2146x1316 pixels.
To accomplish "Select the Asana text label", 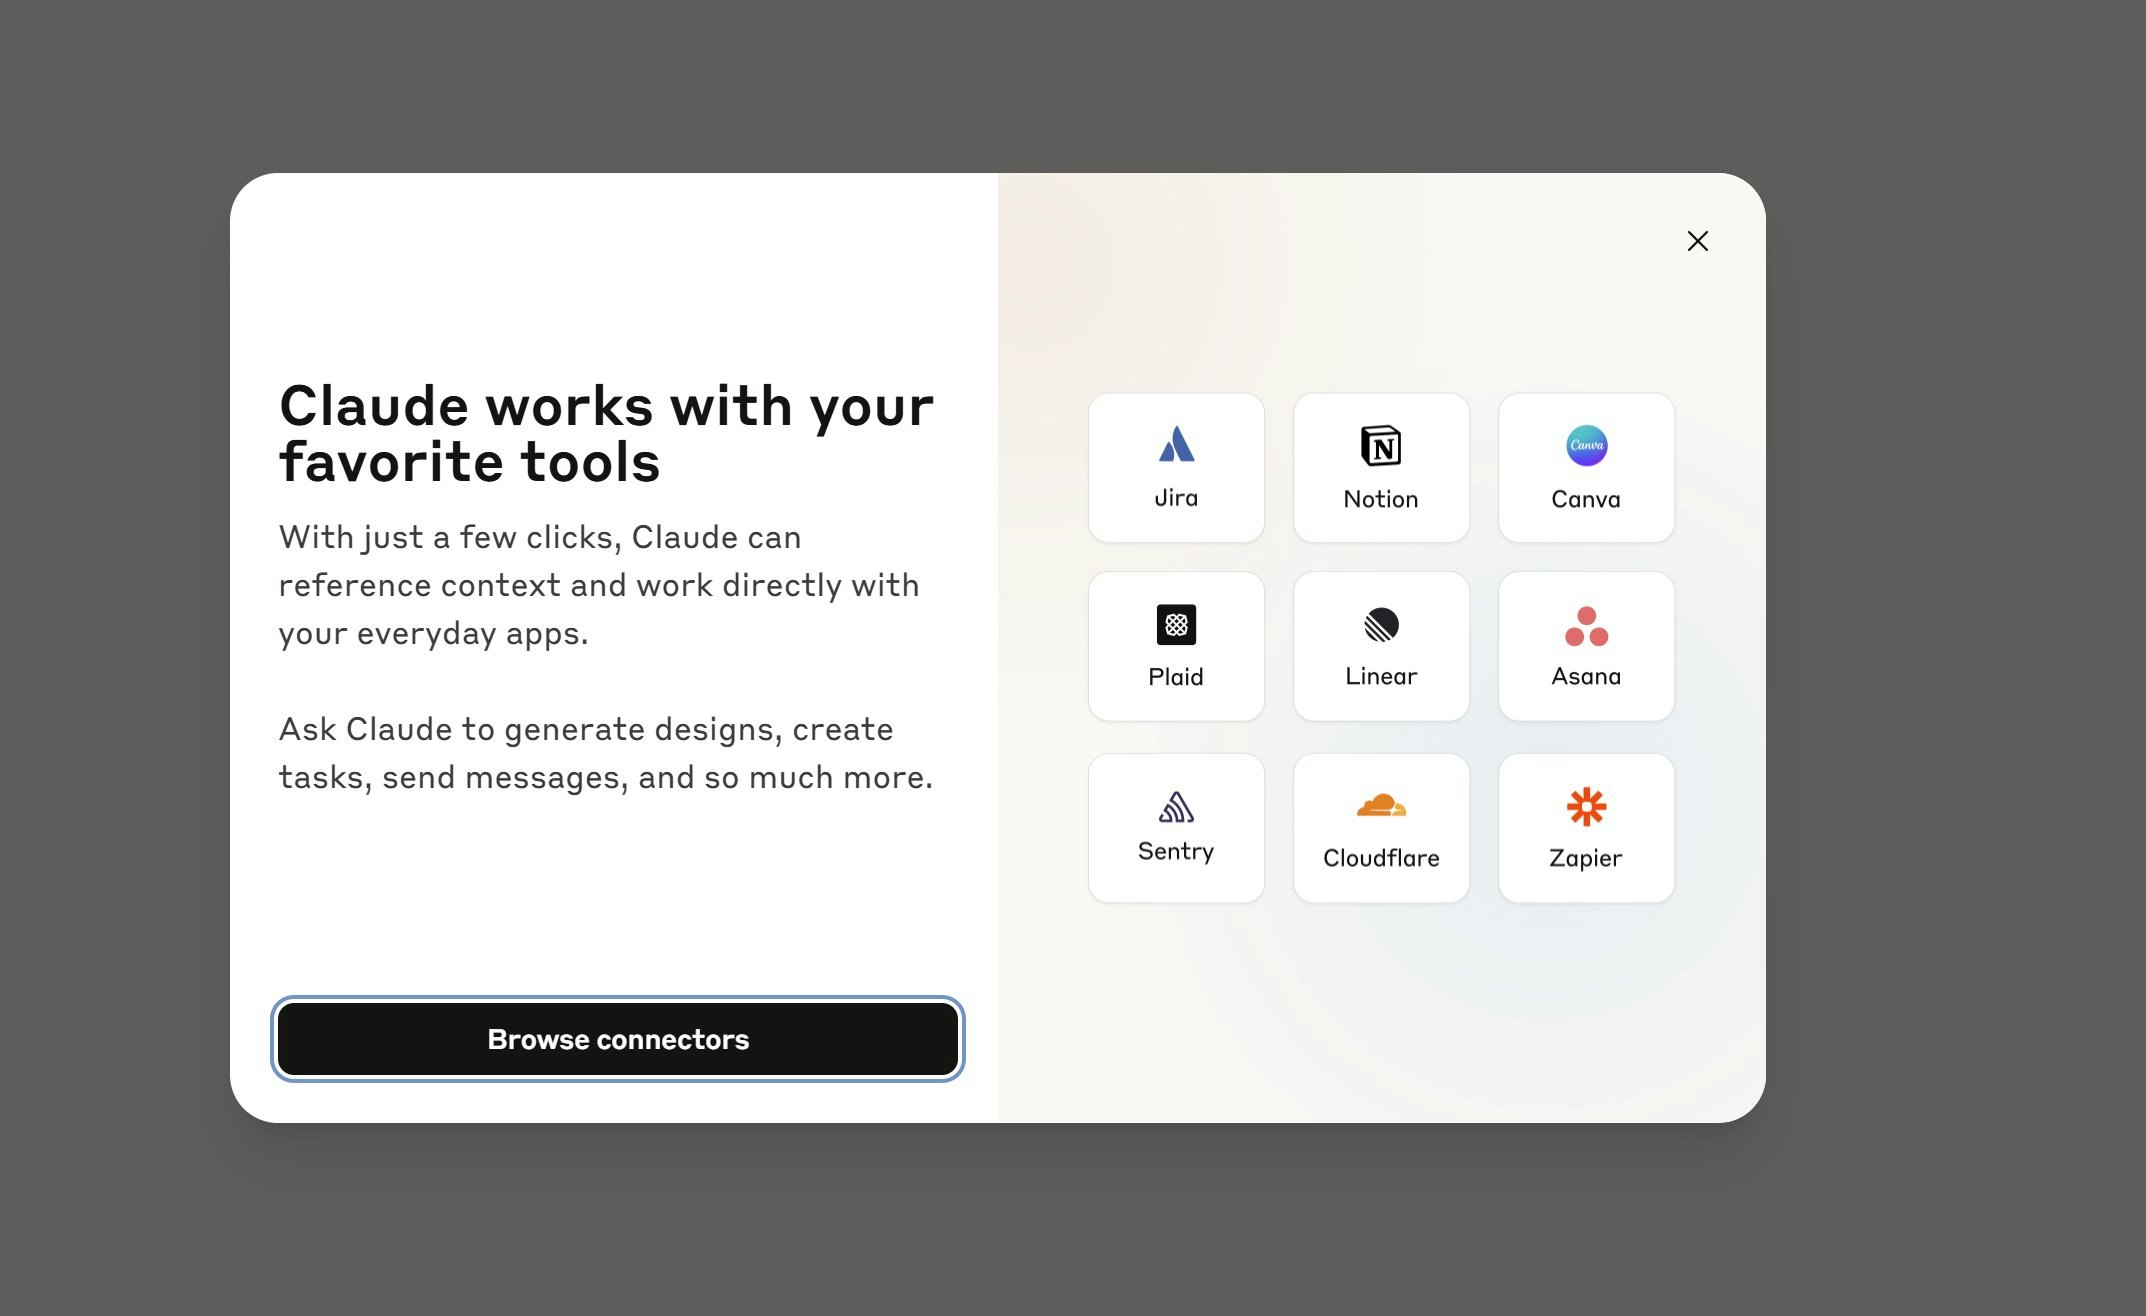I will click(x=1586, y=676).
